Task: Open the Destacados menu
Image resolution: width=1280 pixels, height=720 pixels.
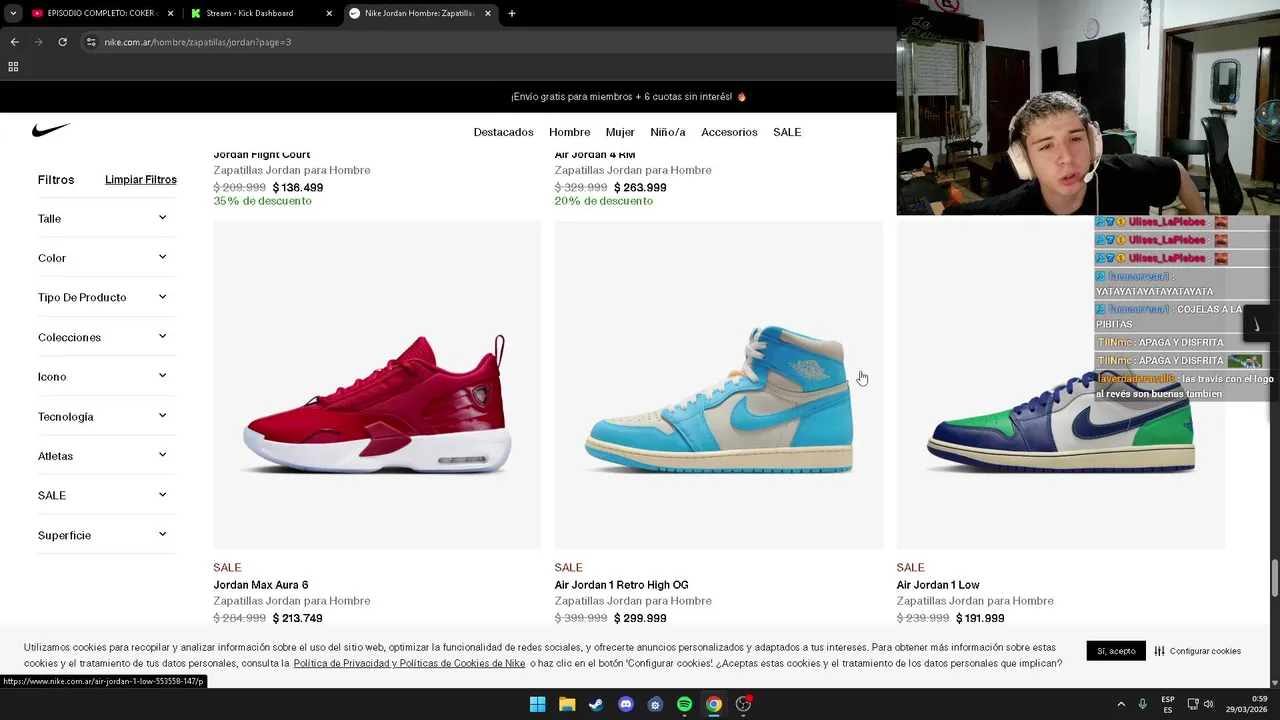Action: pos(503,132)
